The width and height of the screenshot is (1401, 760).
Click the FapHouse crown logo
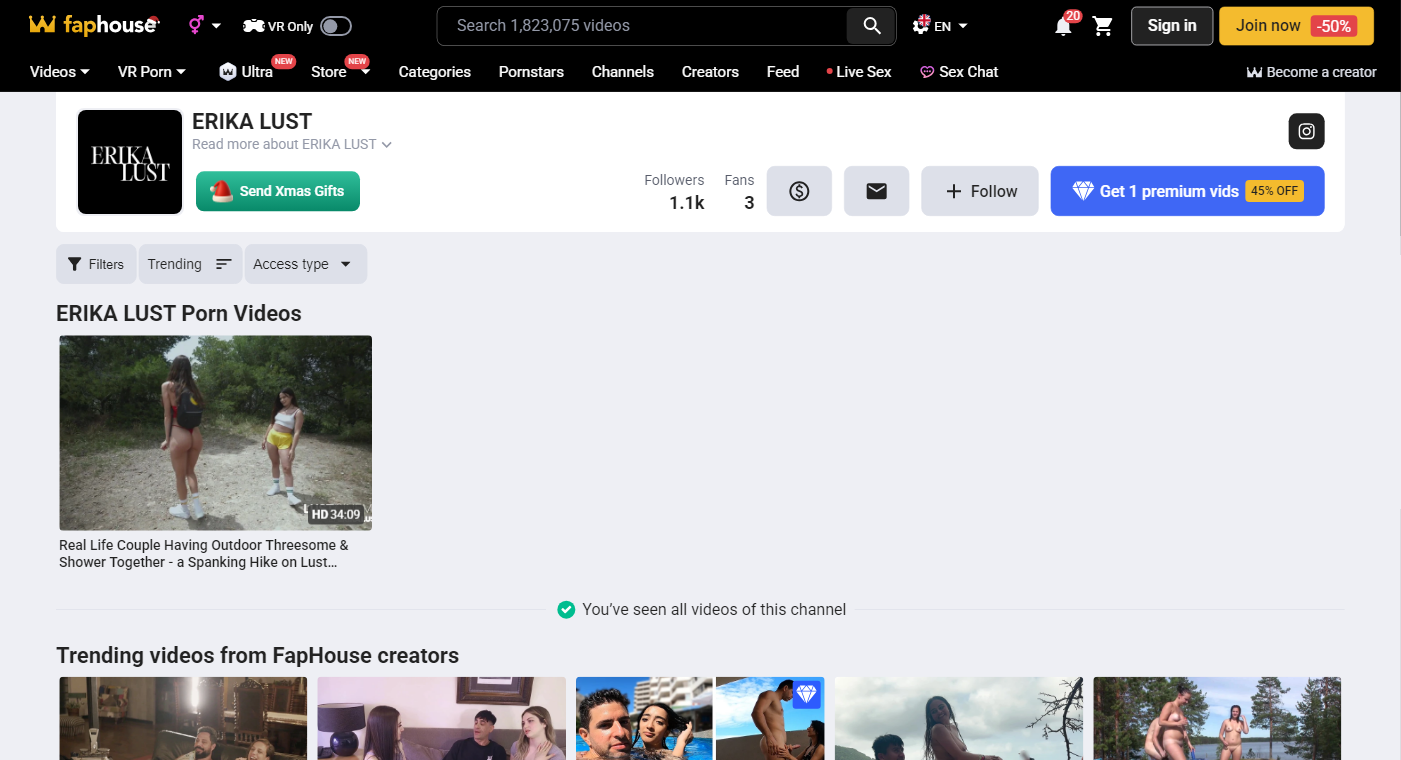coord(94,25)
